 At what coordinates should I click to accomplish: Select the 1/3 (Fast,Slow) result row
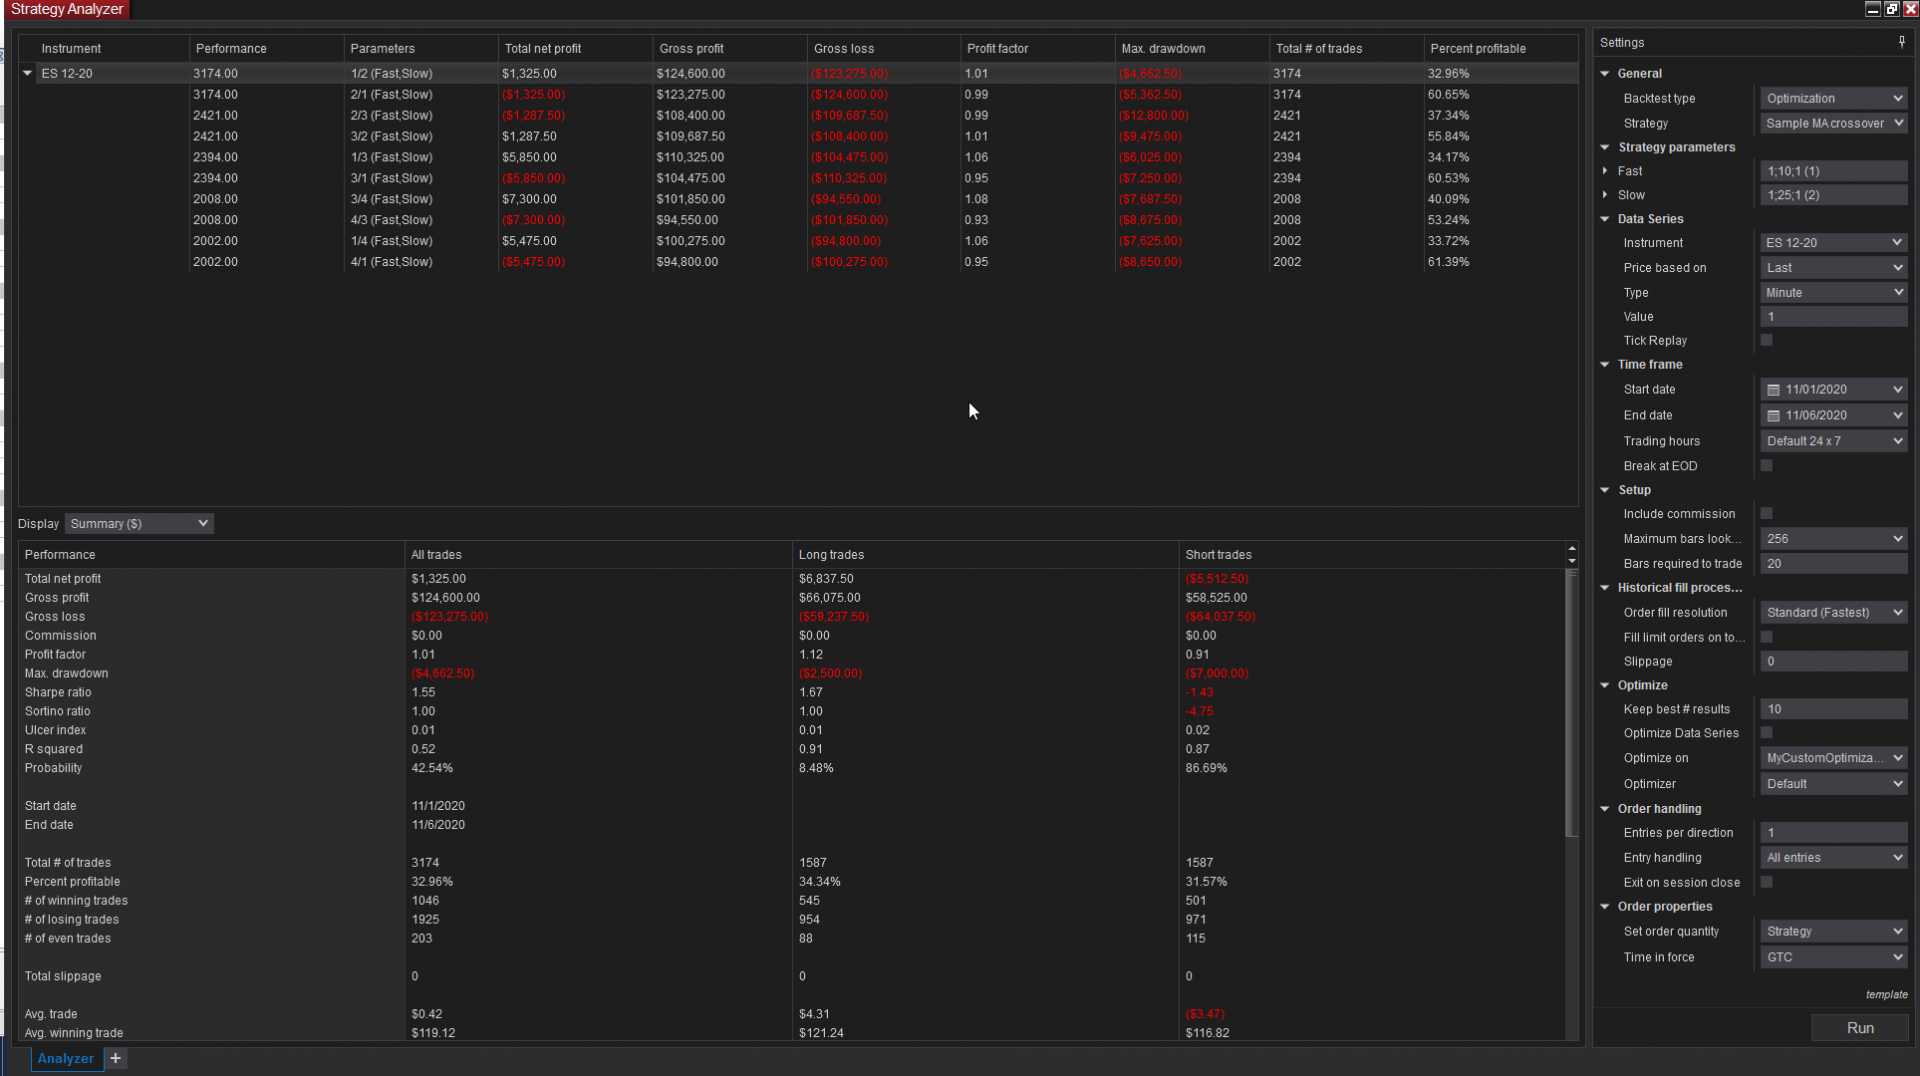798,157
